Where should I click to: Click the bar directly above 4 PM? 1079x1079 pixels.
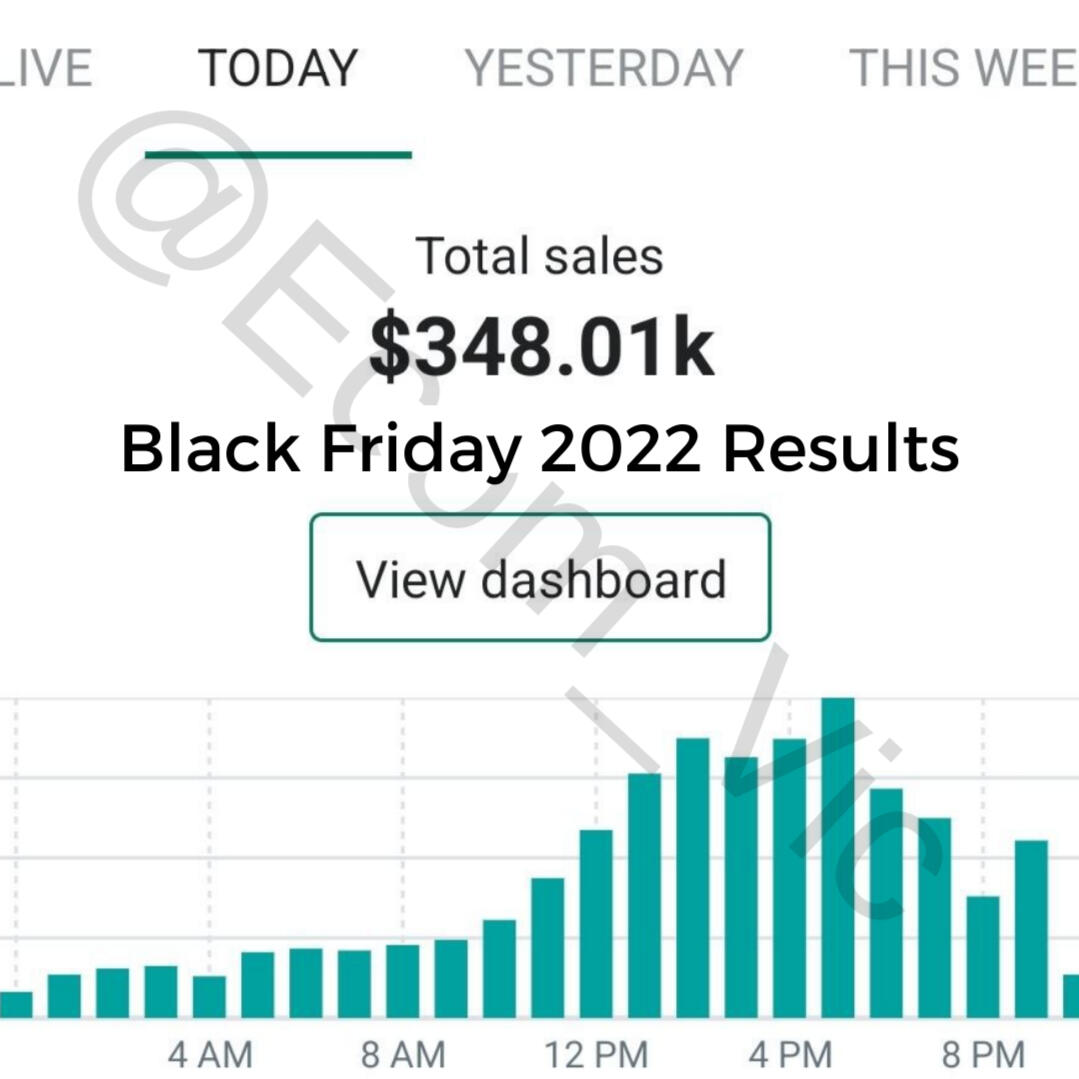[x=789, y=878]
